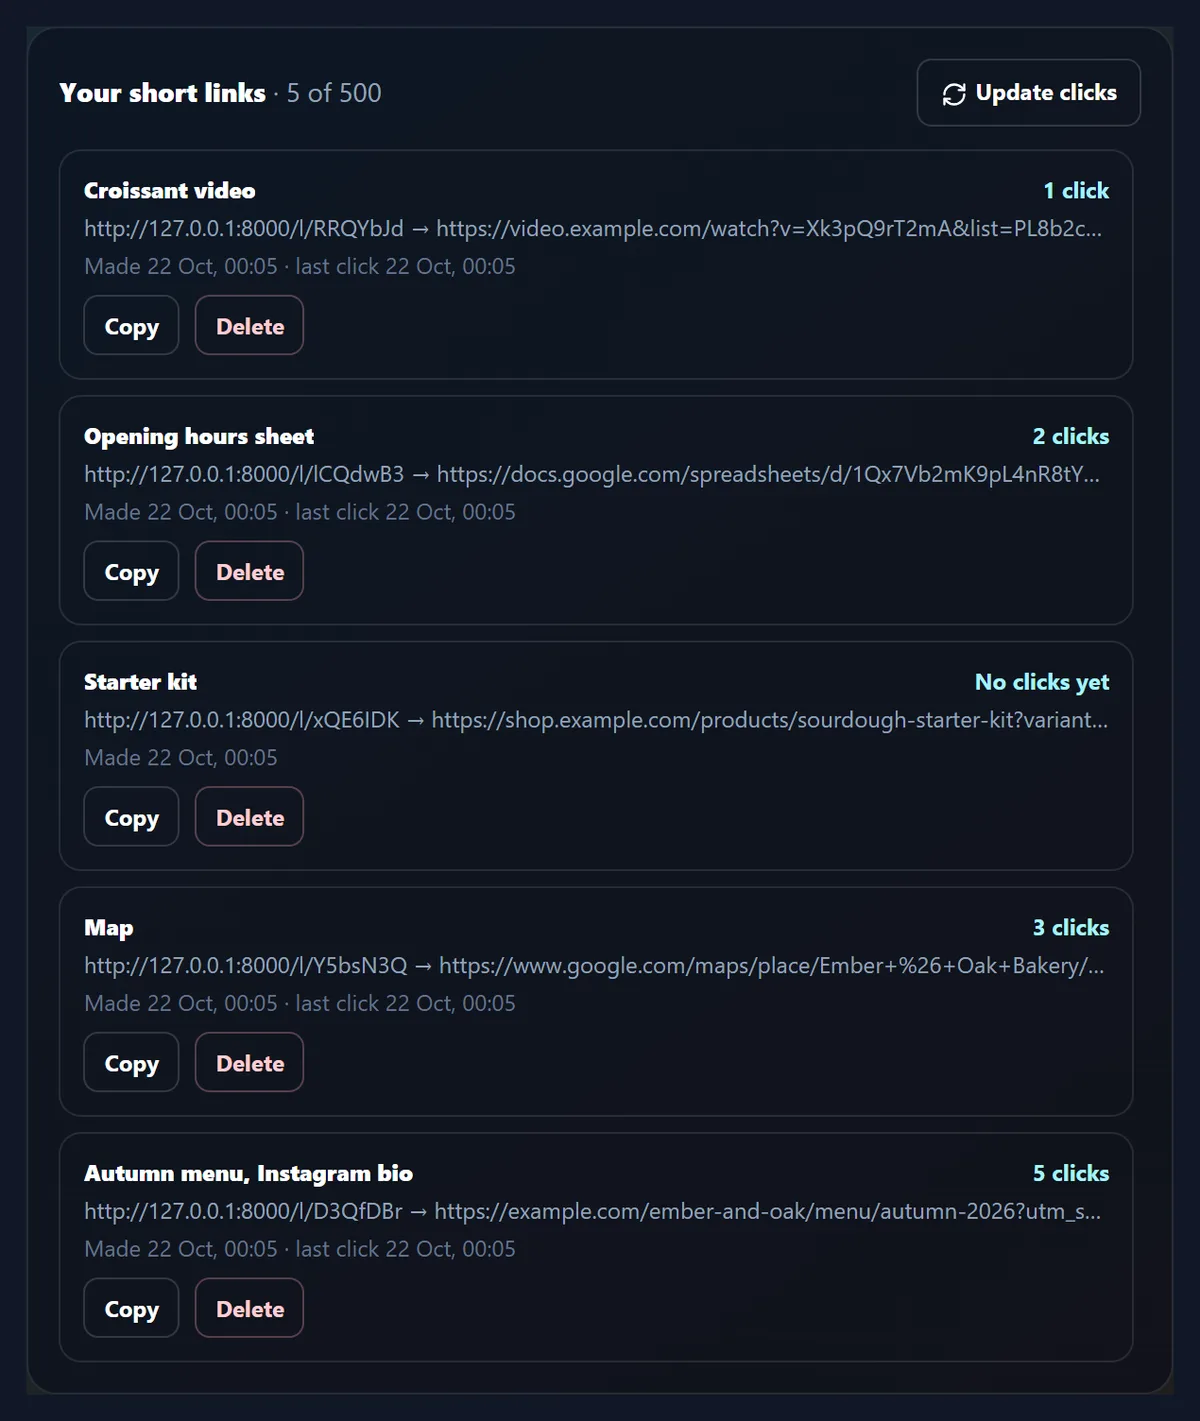
Task: Copy the Croissant video short link
Action: point(131,326)
